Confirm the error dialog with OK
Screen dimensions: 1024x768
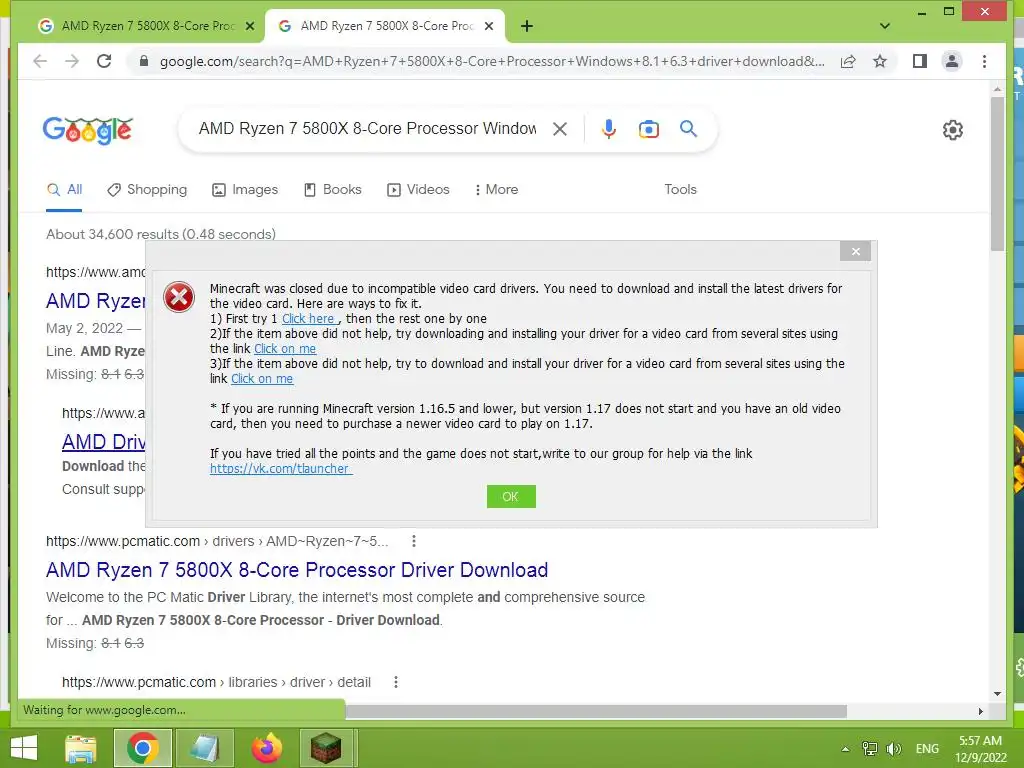(x=511, y=496)
